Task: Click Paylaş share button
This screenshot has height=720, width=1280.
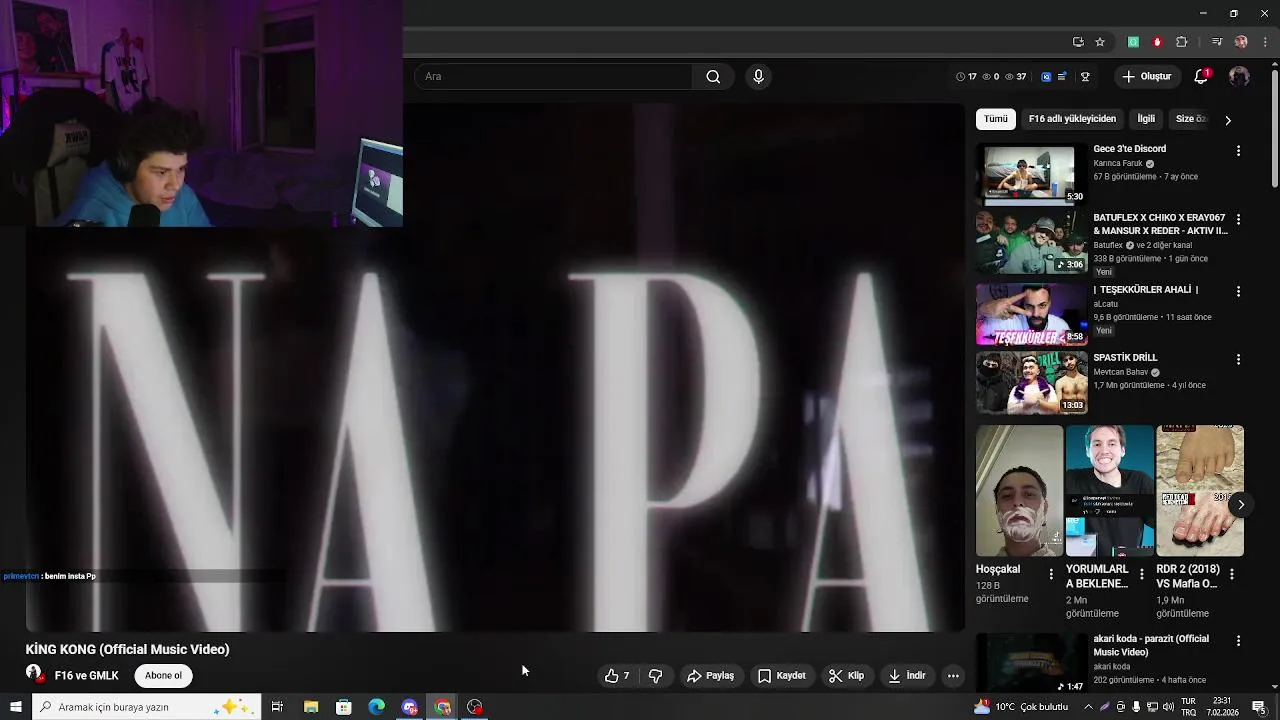Action: [710, 676]
